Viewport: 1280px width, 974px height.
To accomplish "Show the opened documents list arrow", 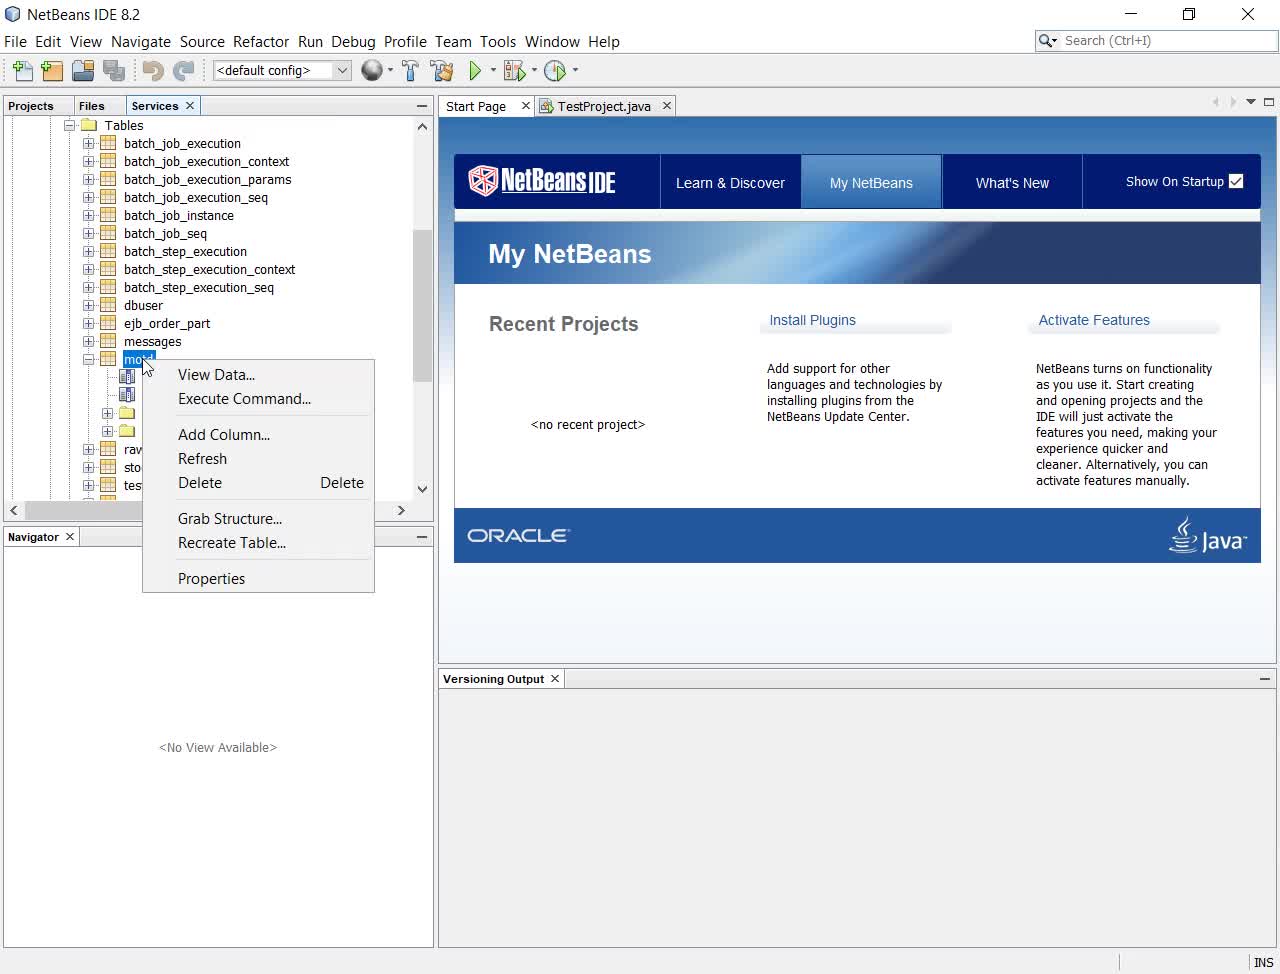I will coord(1251,102).
